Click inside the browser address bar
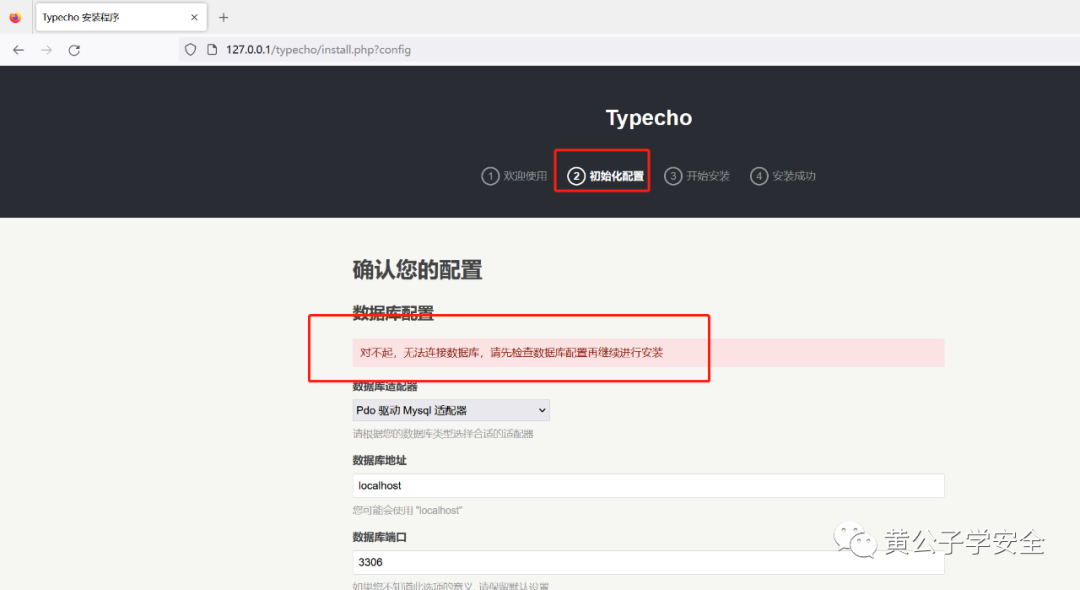Screen dimensions: 1080x590 [500, 48]
